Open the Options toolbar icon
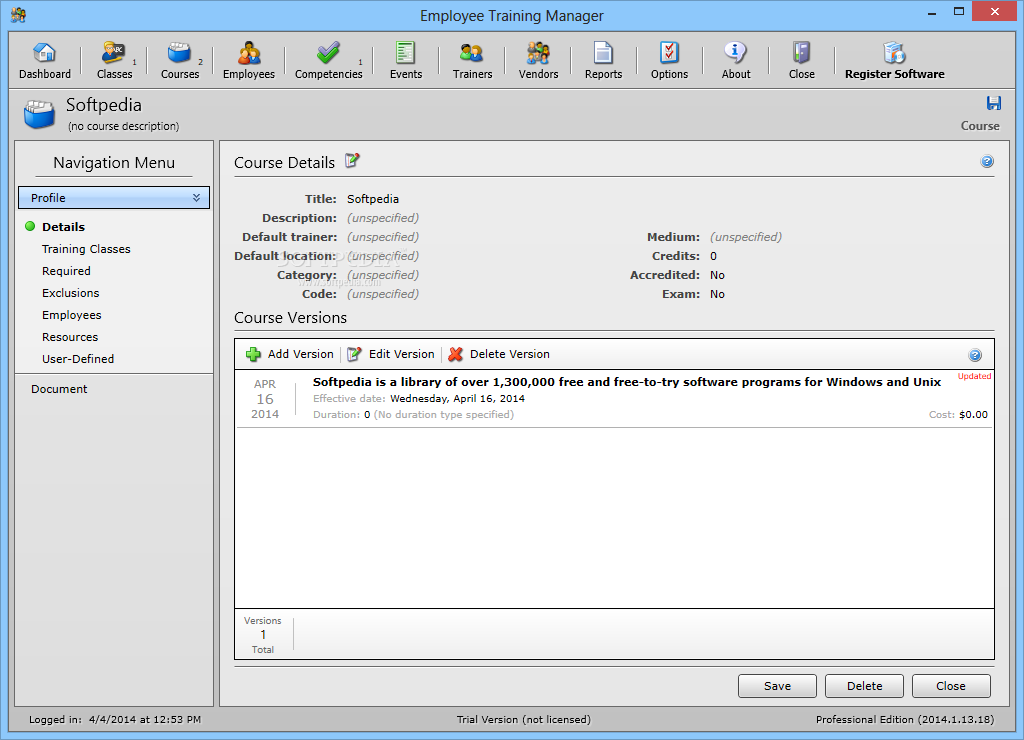 click(x=669, y=52)
